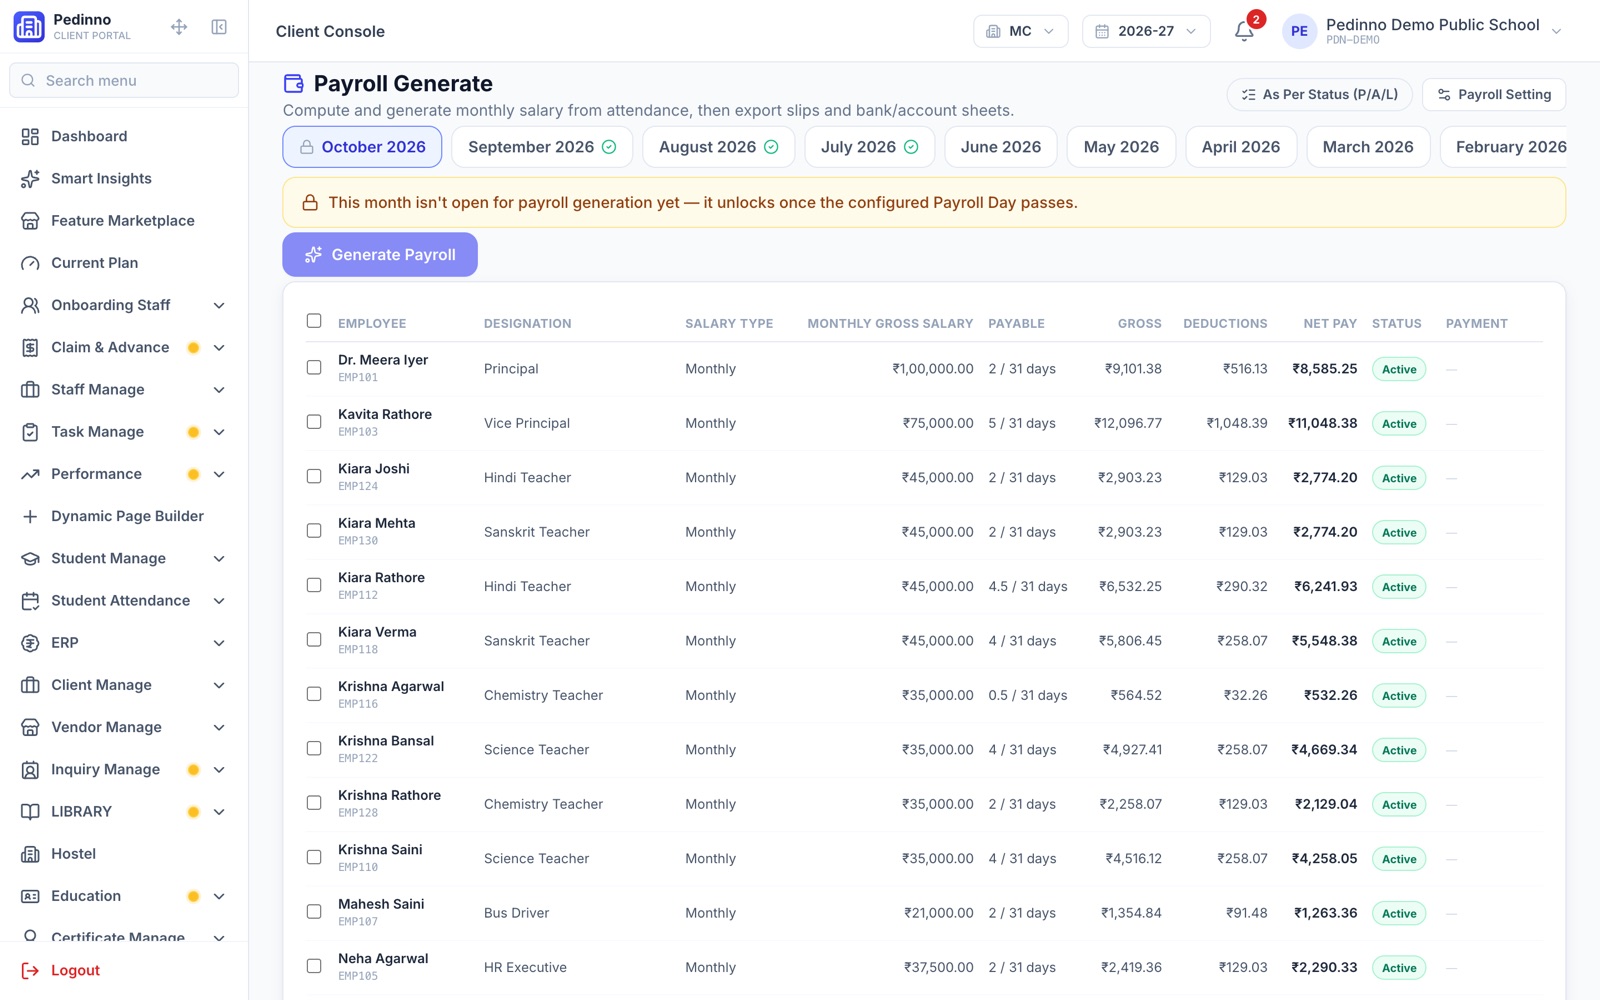Click the PE profile avatar

click(x=1299, y=31)
